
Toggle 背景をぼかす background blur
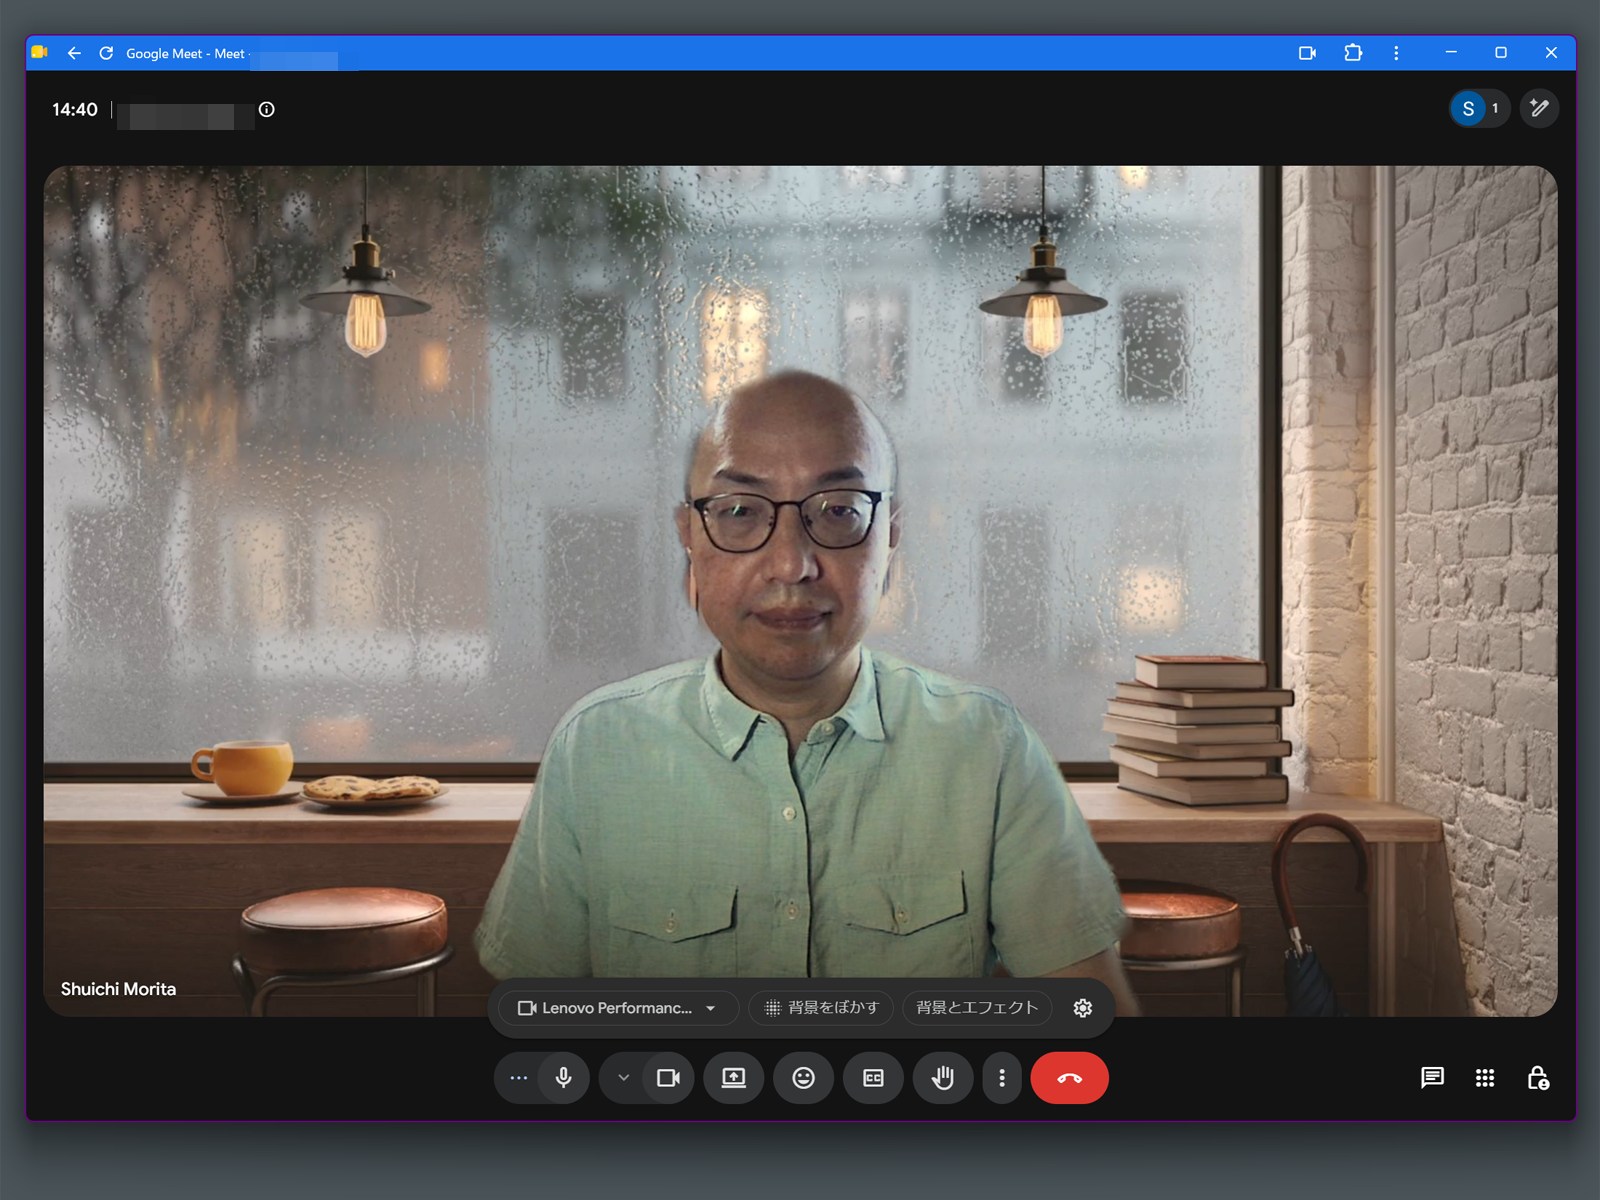click(821, 1008)
